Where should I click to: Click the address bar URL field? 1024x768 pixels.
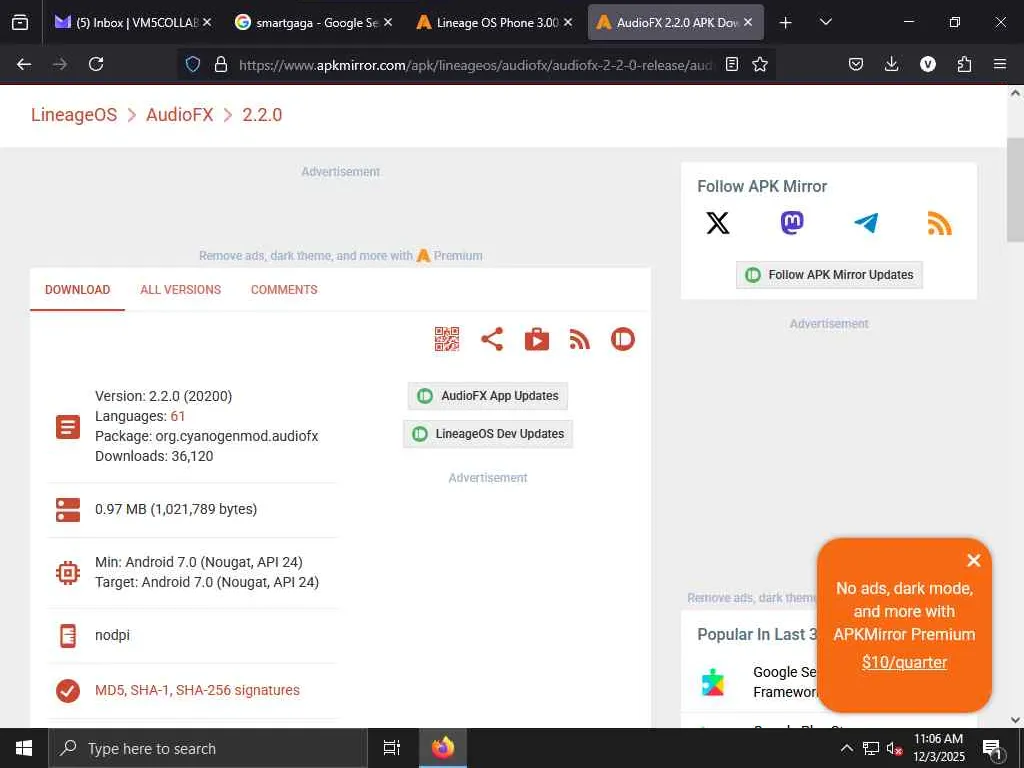click(475, 64)
